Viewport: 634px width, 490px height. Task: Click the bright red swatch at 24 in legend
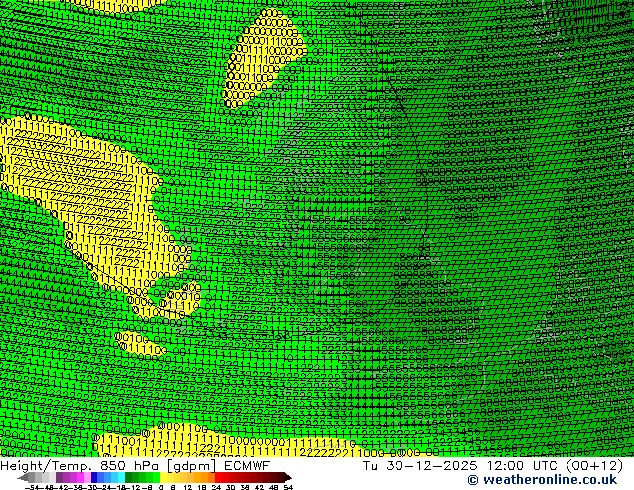pyautogui.click(x=218, y=478)
